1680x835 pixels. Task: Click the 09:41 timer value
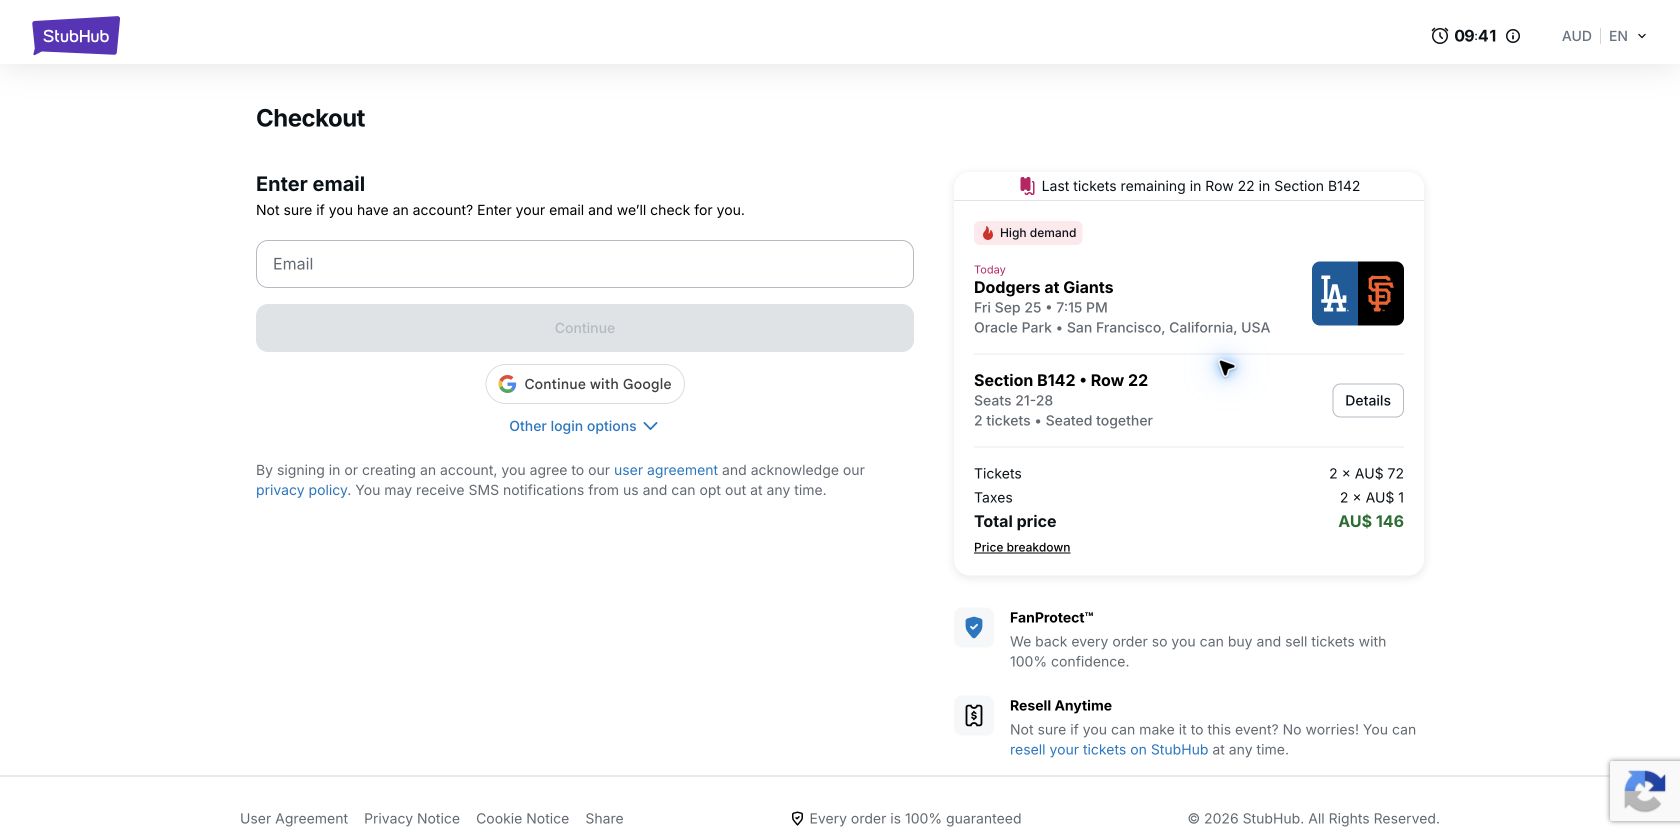(1475, 36)
